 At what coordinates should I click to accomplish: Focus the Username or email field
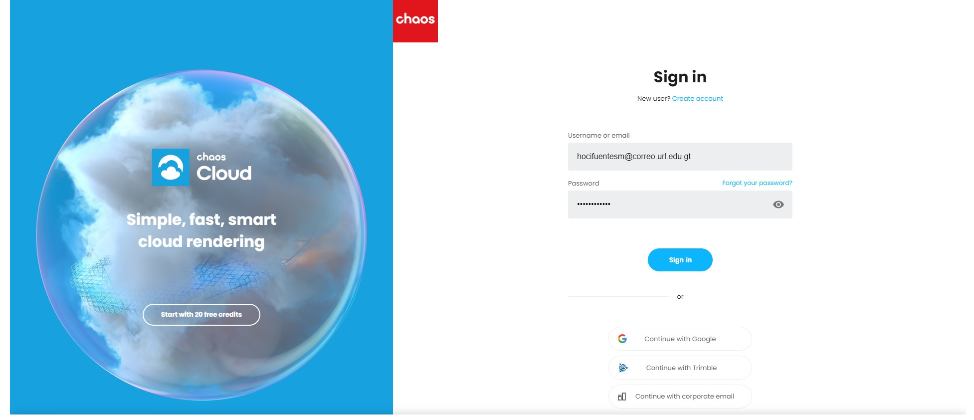(680, 157)
